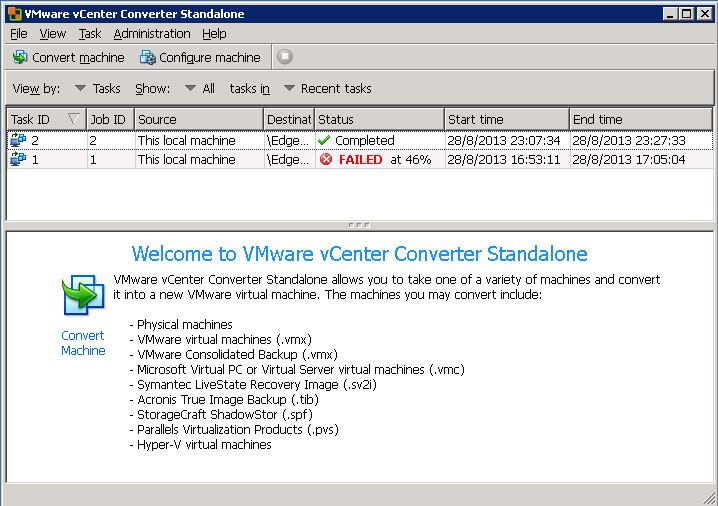Click end time 28/8/2013 23:27:33
The image size is (718, 506).
click(629, 140)
